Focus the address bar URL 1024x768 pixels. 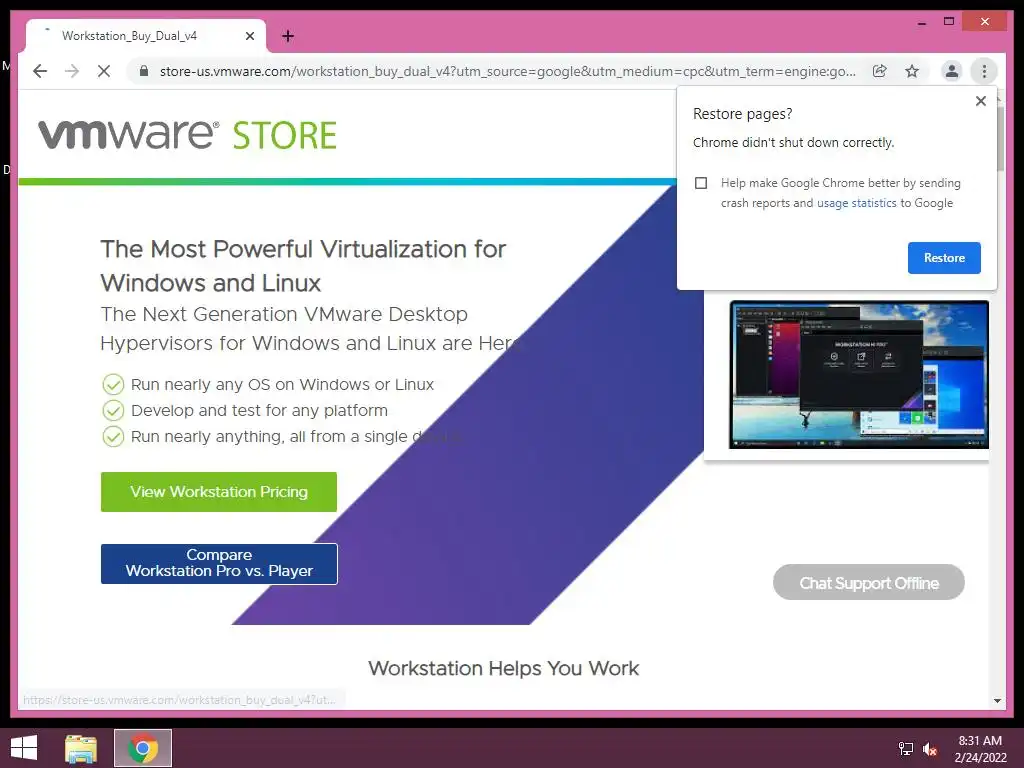(x=507, y=71)
